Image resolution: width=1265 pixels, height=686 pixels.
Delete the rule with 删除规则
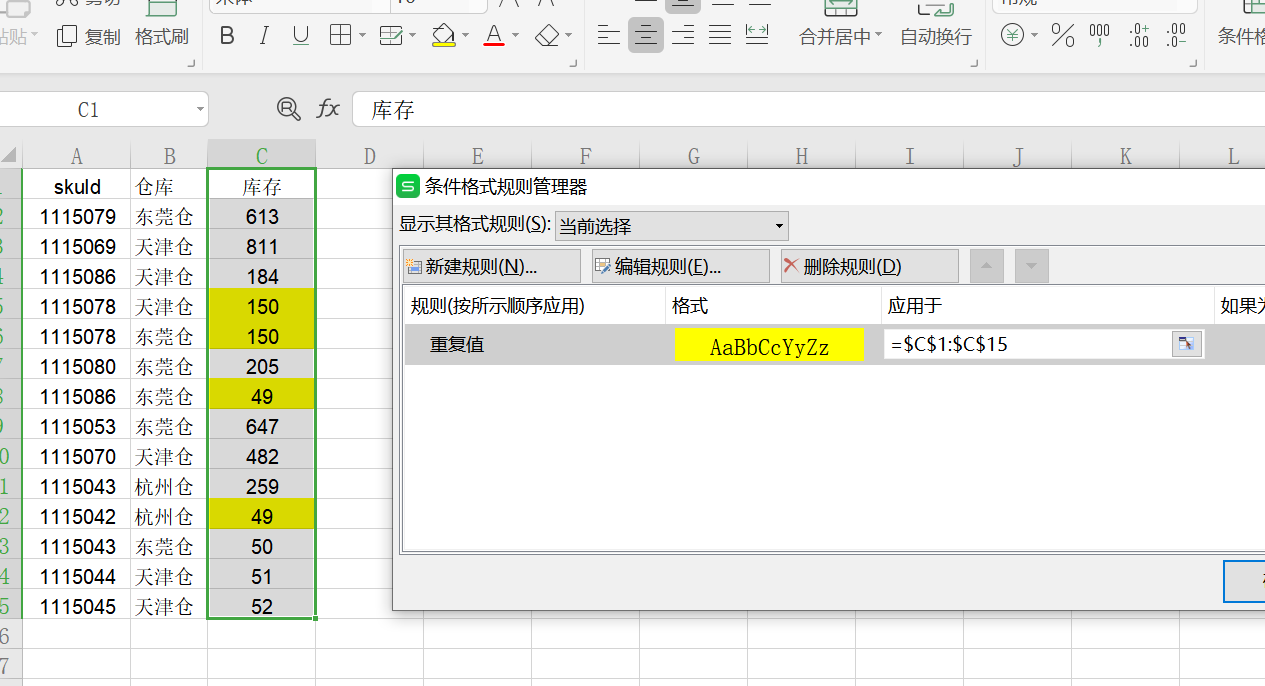869,266
